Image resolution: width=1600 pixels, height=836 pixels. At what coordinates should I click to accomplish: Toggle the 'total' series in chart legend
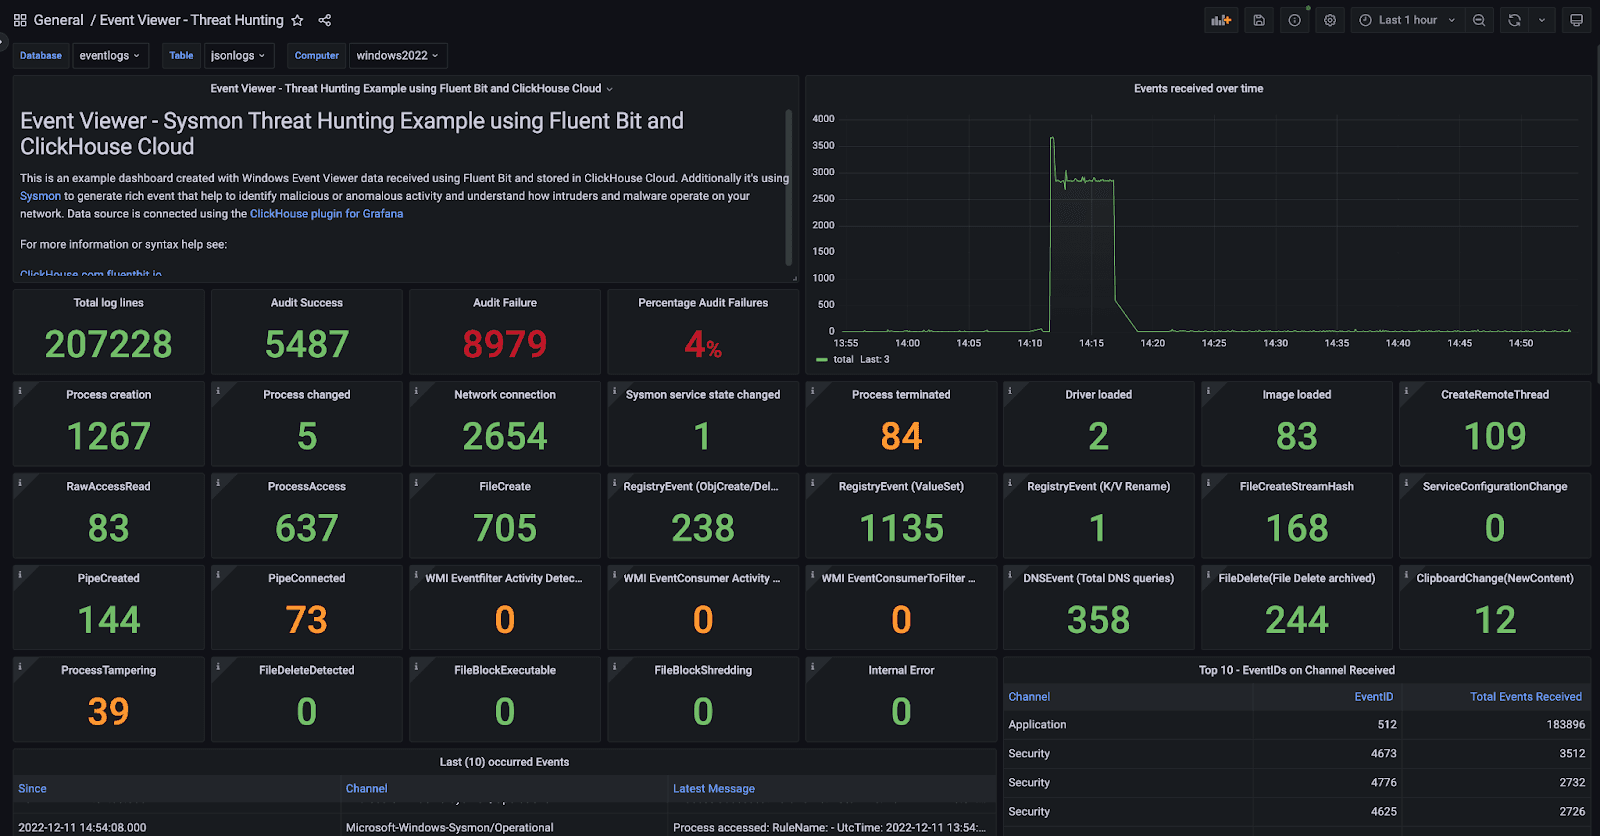(x=843, y=360)
